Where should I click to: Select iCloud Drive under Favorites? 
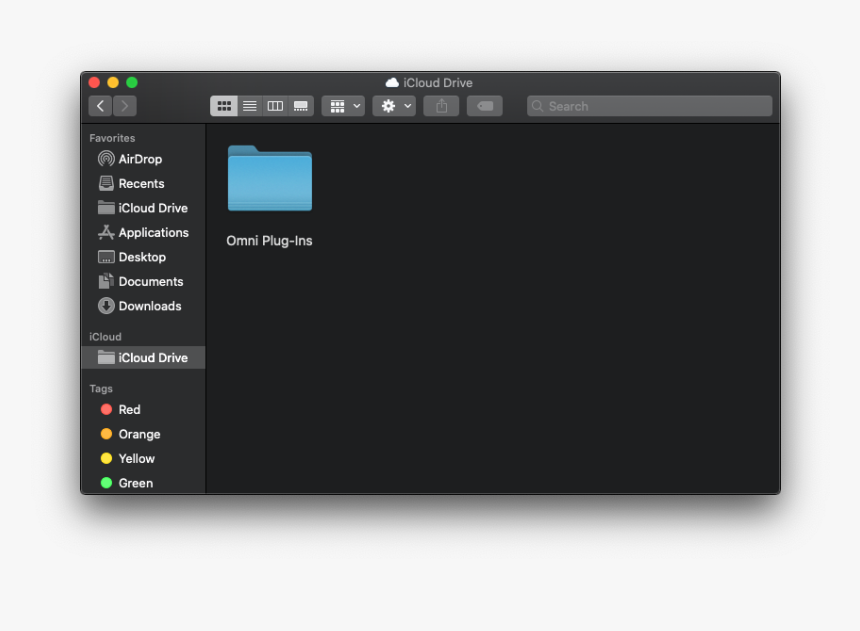(144, 208)
